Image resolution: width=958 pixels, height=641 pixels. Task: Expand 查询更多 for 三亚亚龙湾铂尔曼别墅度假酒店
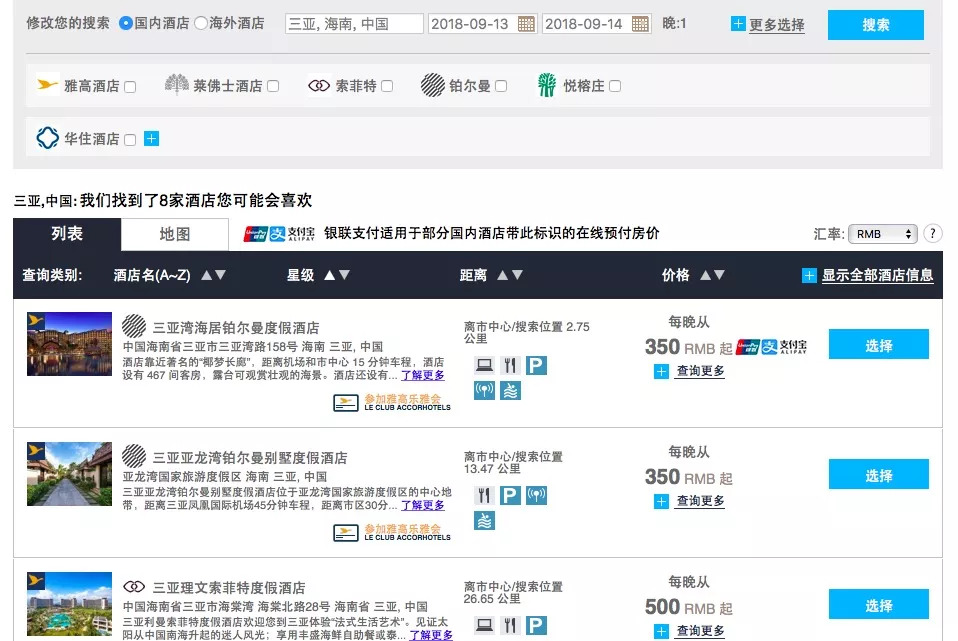coord(700,501)
